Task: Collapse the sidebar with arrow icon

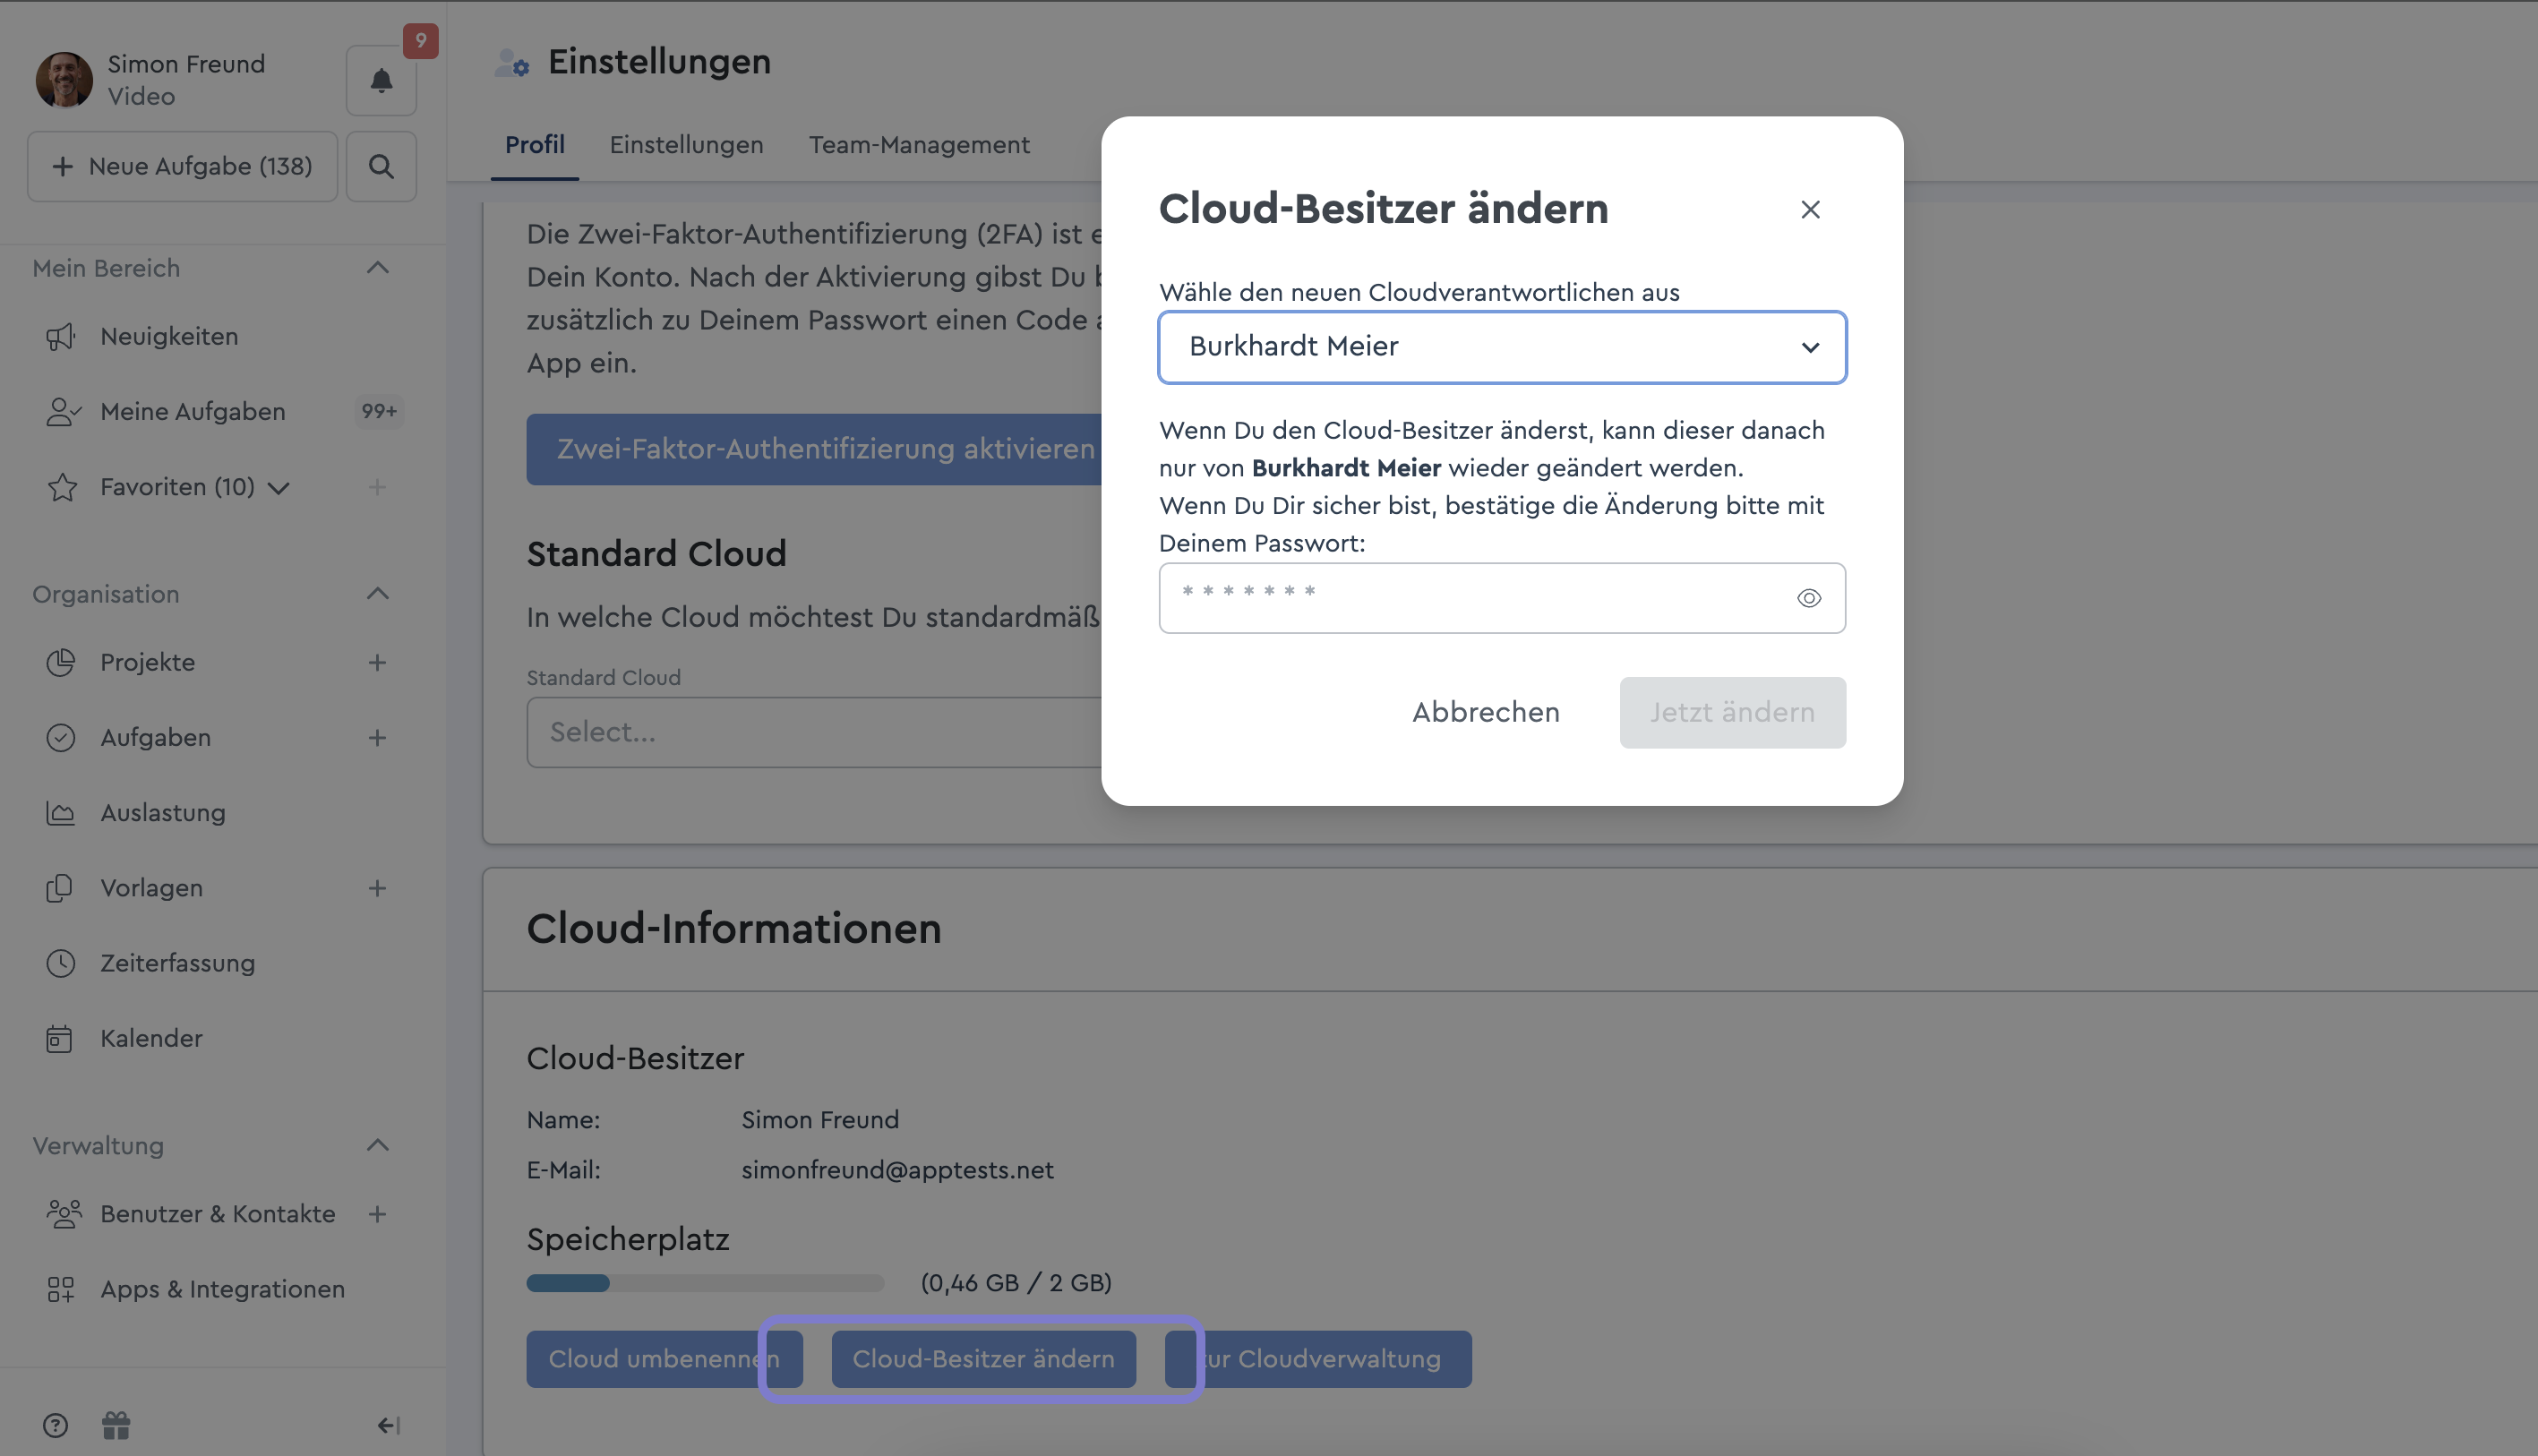Action: [388, 1425]
